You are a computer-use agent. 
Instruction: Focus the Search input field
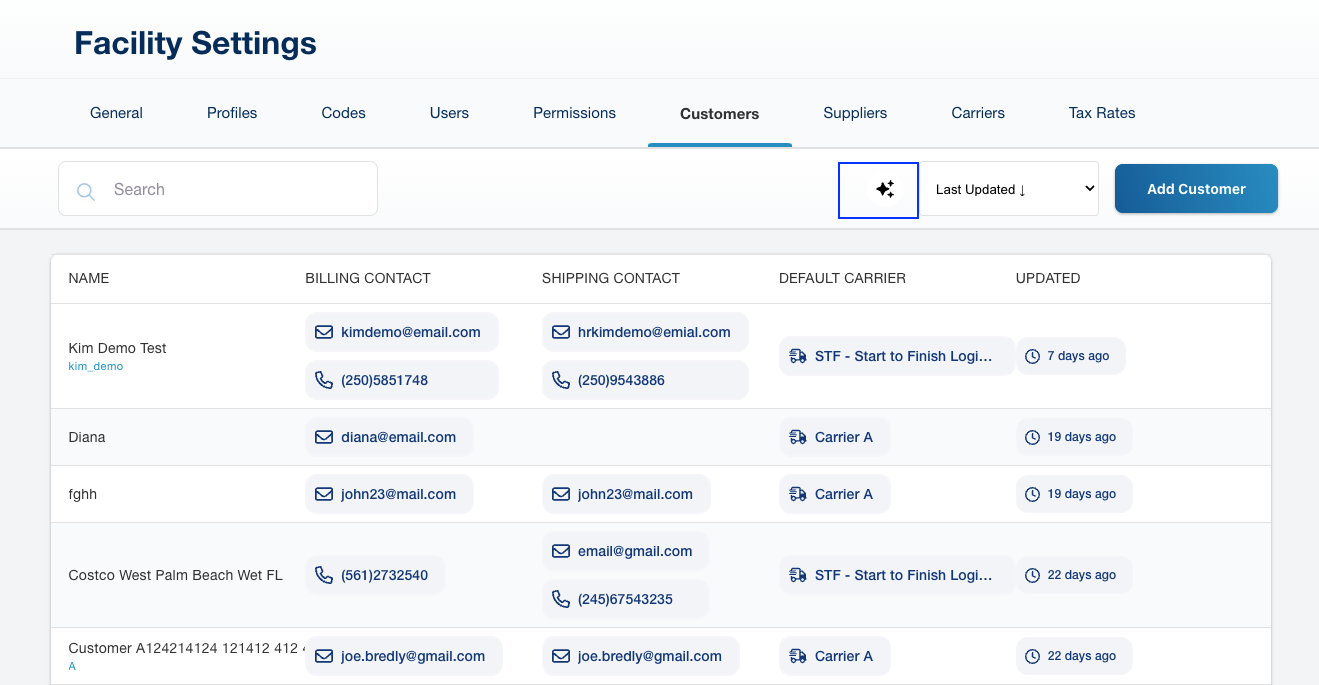230,189
